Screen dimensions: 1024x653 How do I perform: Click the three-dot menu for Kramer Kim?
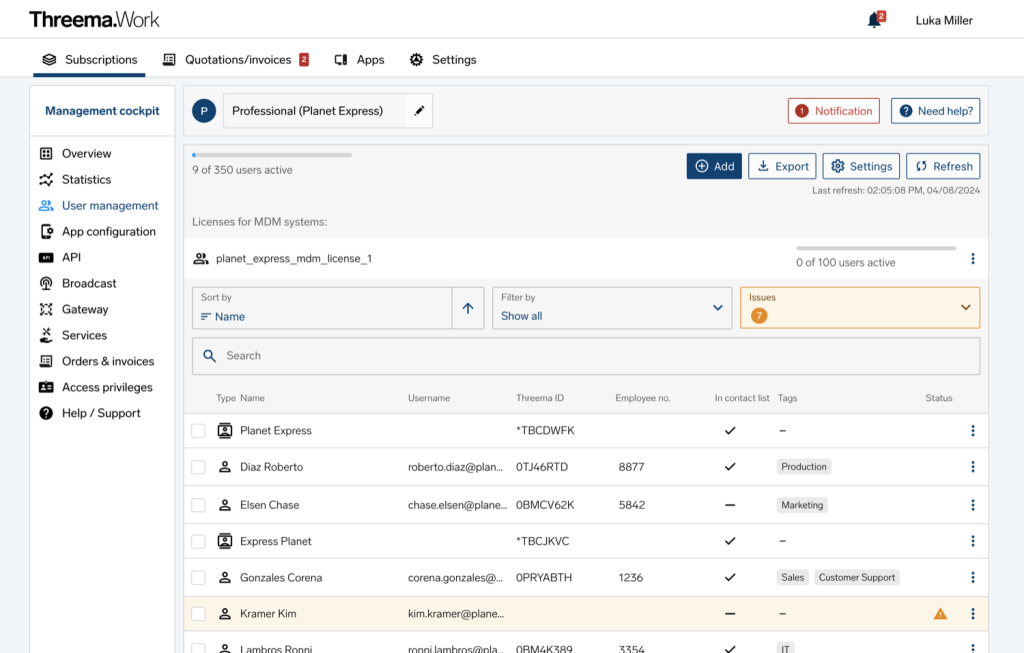pos(972,613)
